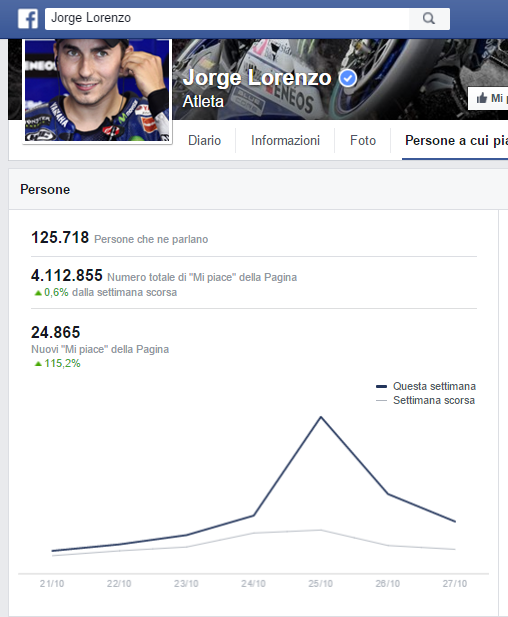Click the 24.865 new likes value

coord(55,333)
